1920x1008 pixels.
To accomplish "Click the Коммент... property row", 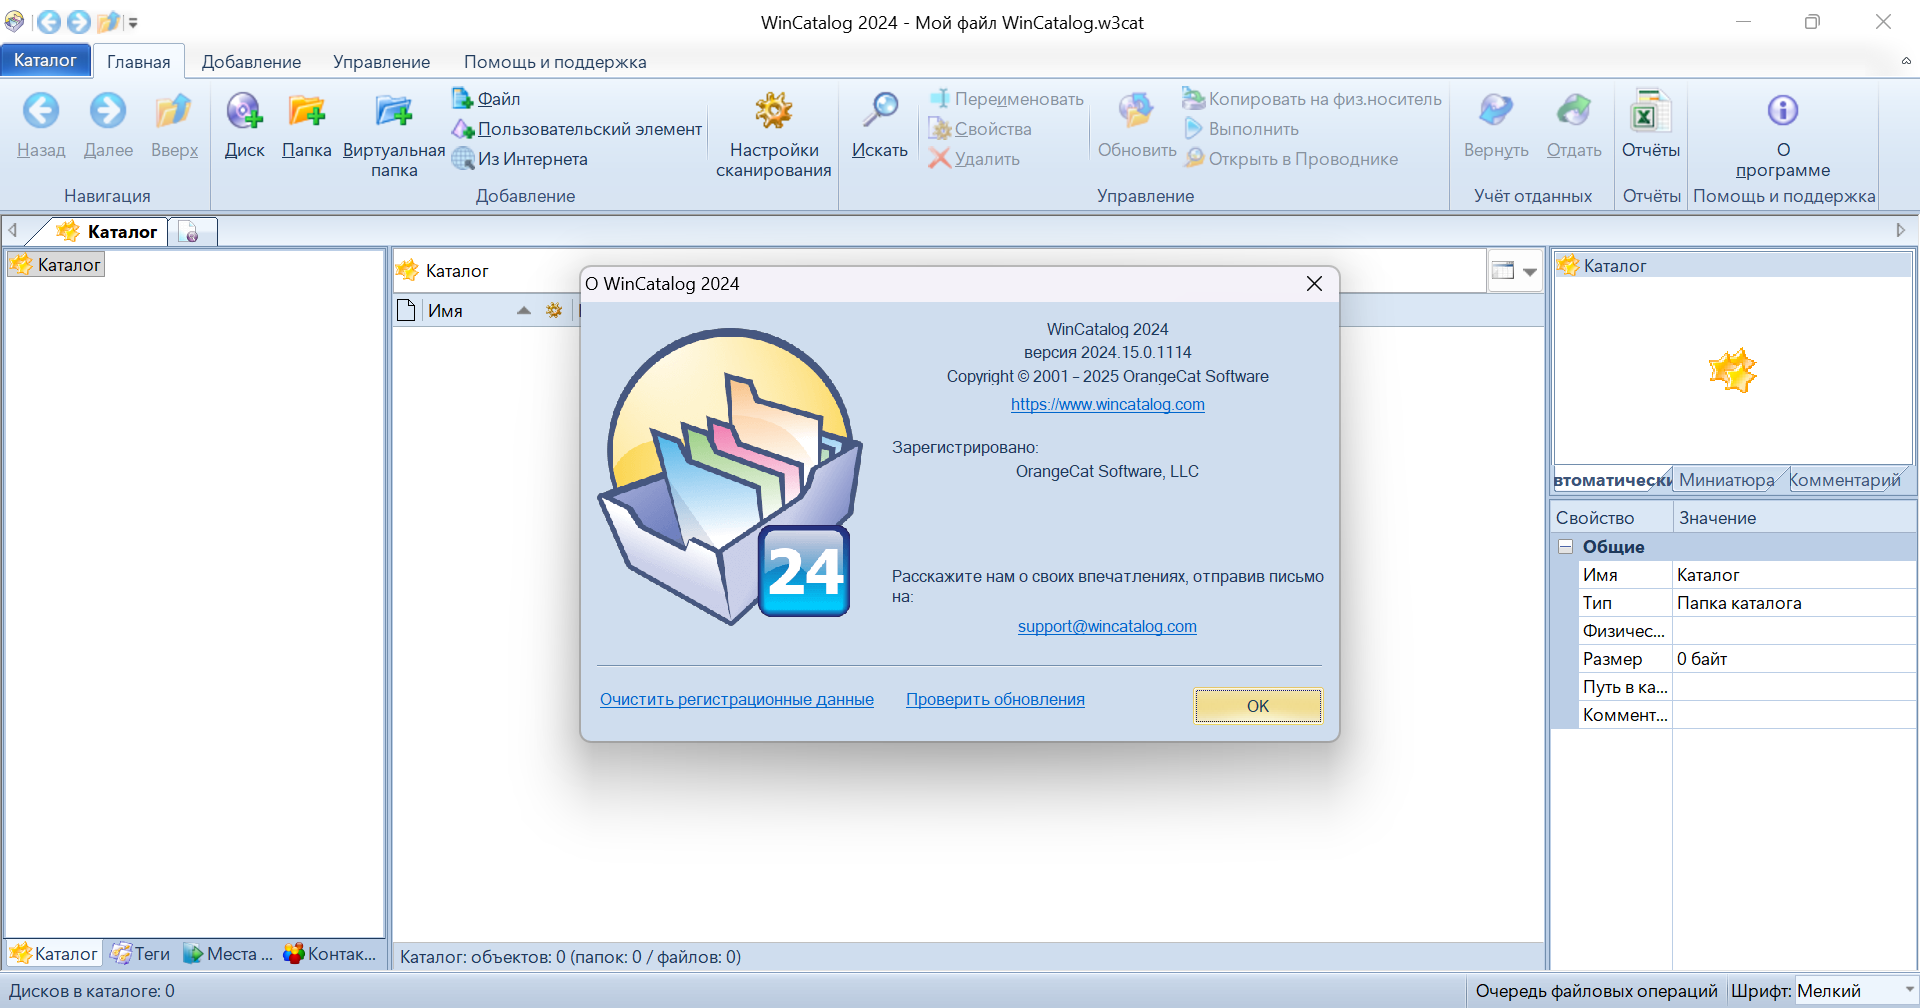I will point(1746,715).
